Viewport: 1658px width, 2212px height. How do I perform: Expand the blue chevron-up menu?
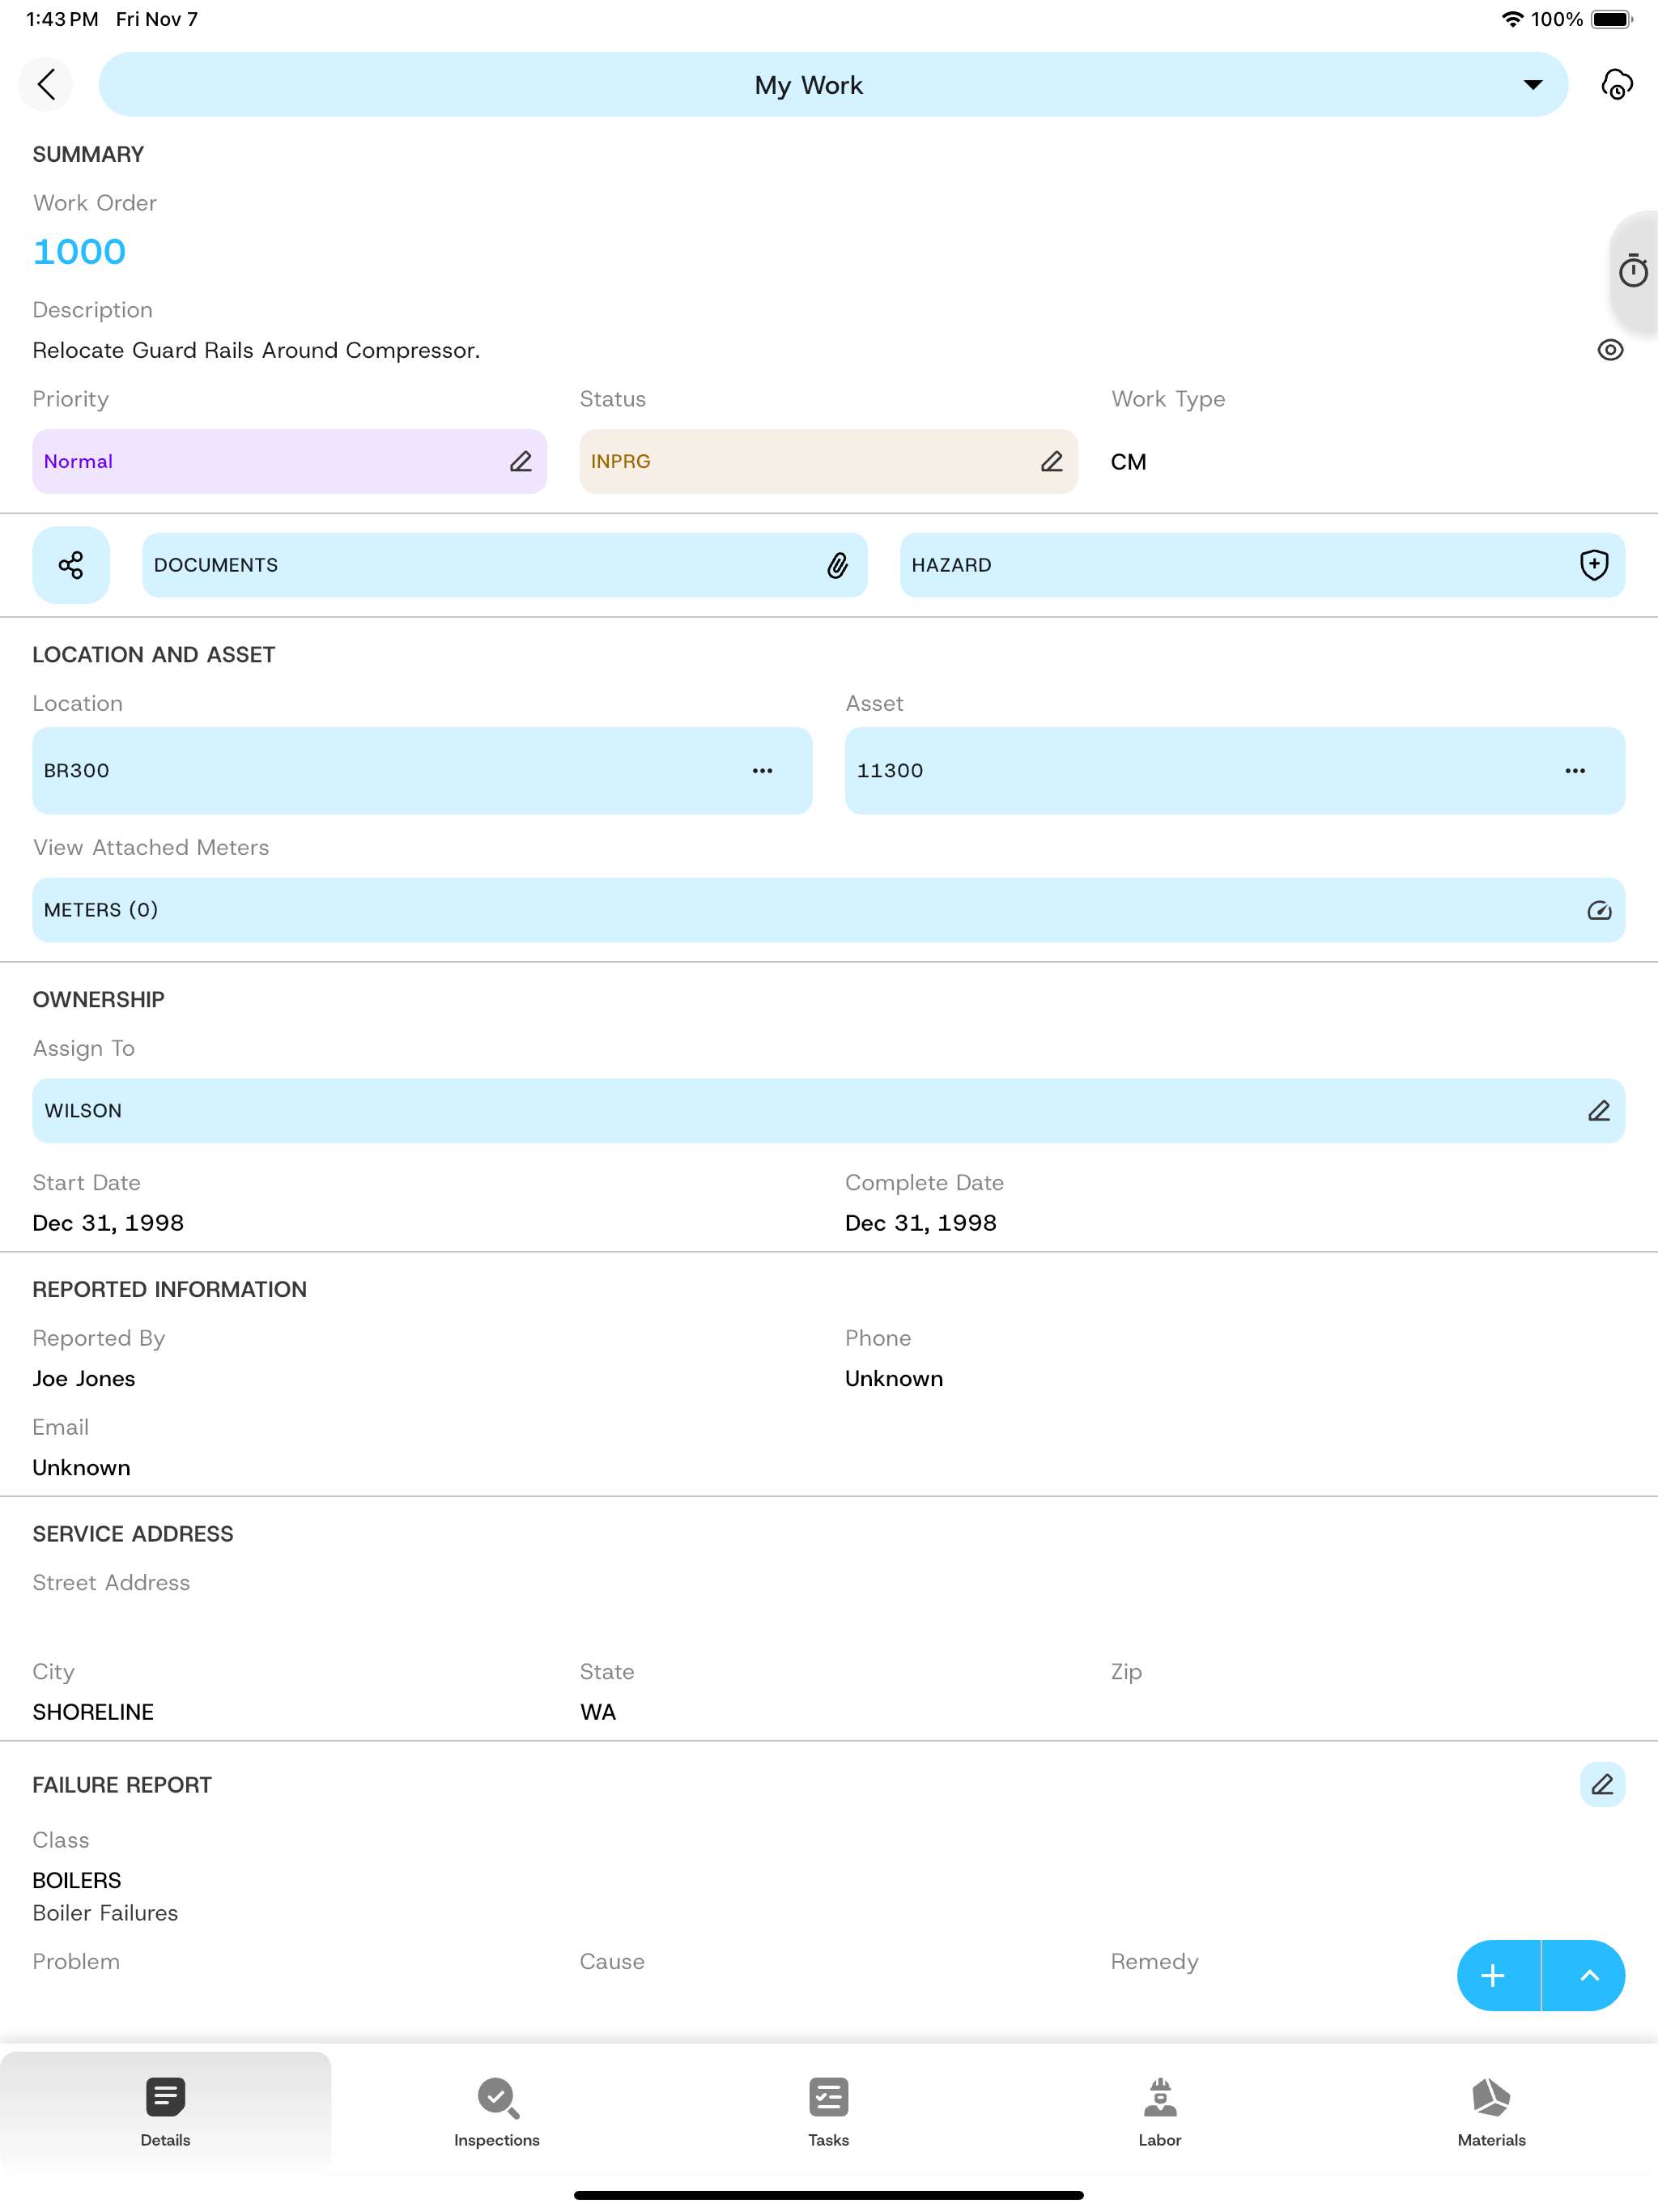[x=1585, y=1975]
